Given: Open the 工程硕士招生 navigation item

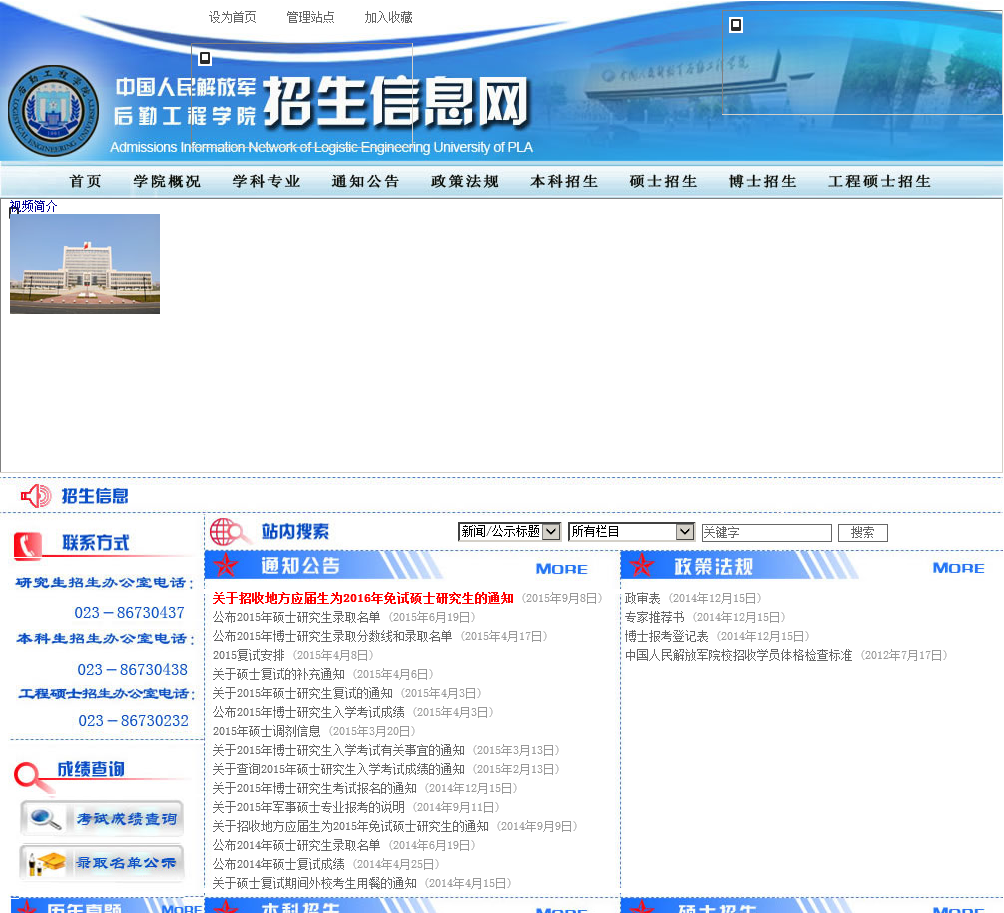Looking at the screenshot, I should (879, 181).
